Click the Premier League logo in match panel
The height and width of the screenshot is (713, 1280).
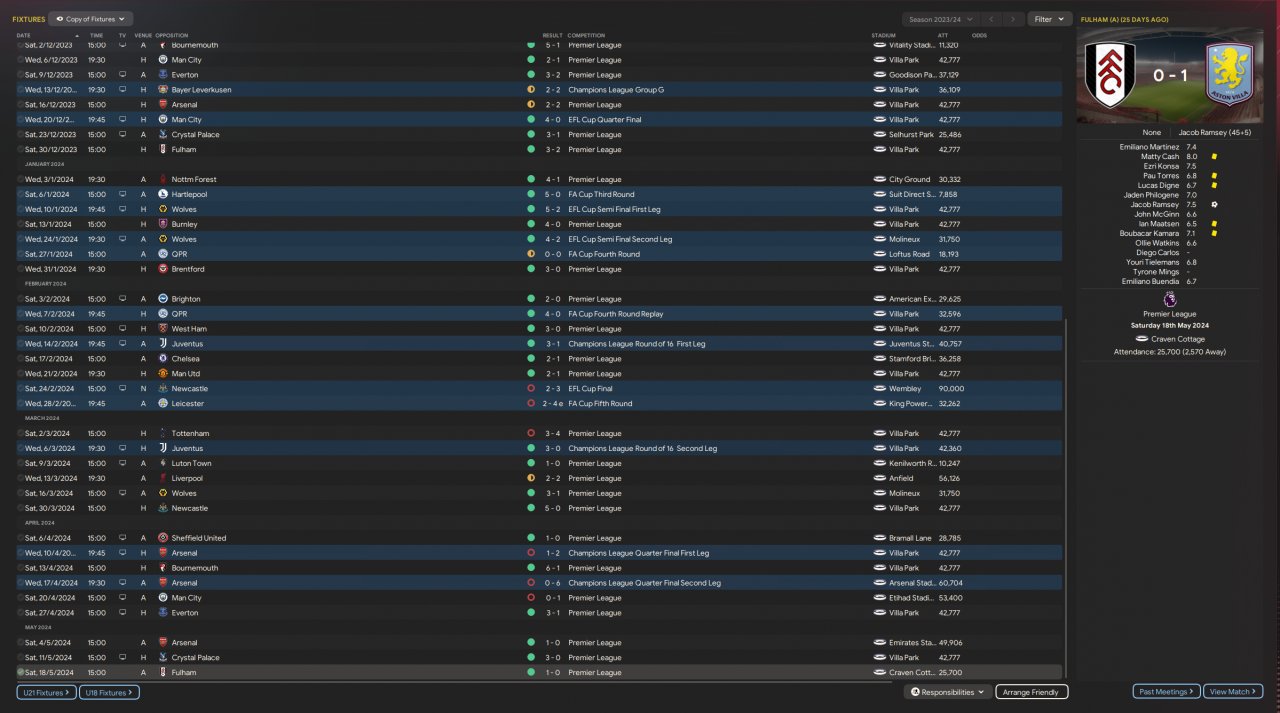pos(1170,299)
